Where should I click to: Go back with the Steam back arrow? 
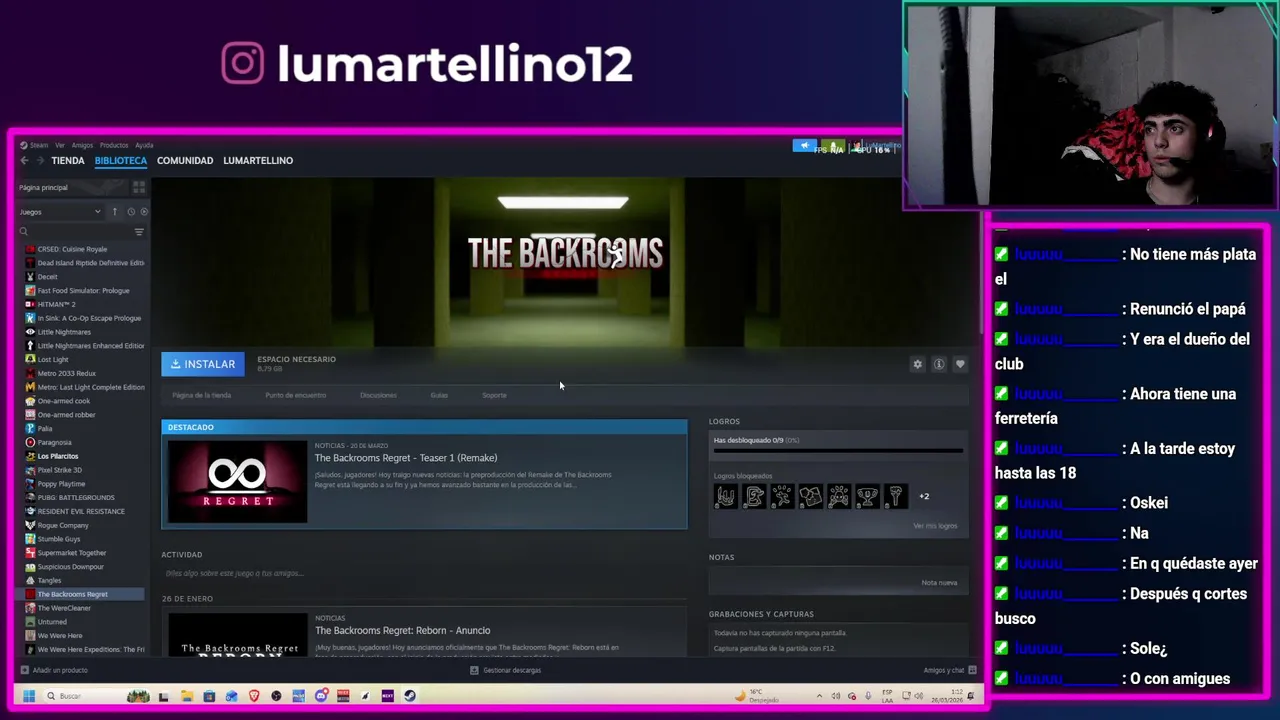[x=25, y=160]
